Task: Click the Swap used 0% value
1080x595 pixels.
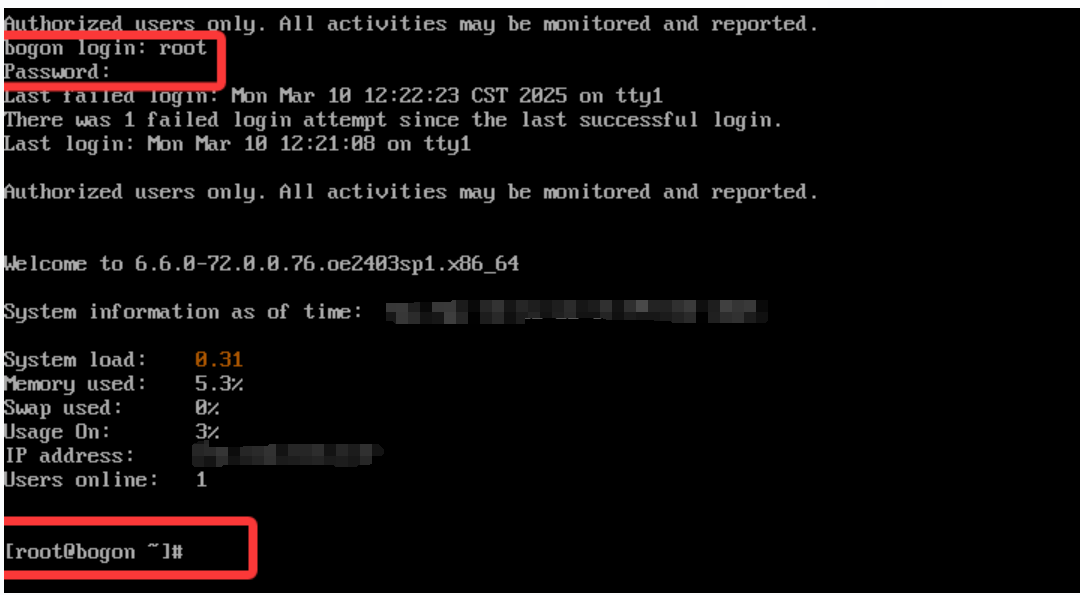Action: 207,408
